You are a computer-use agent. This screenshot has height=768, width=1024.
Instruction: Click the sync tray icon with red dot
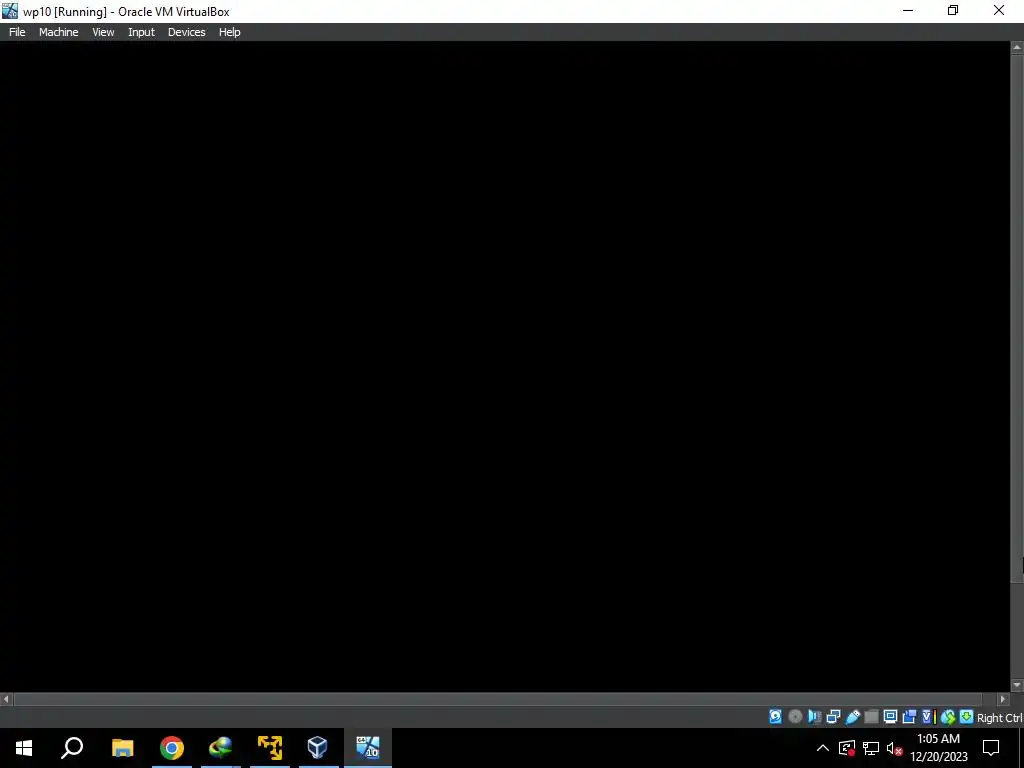(847, 748)
